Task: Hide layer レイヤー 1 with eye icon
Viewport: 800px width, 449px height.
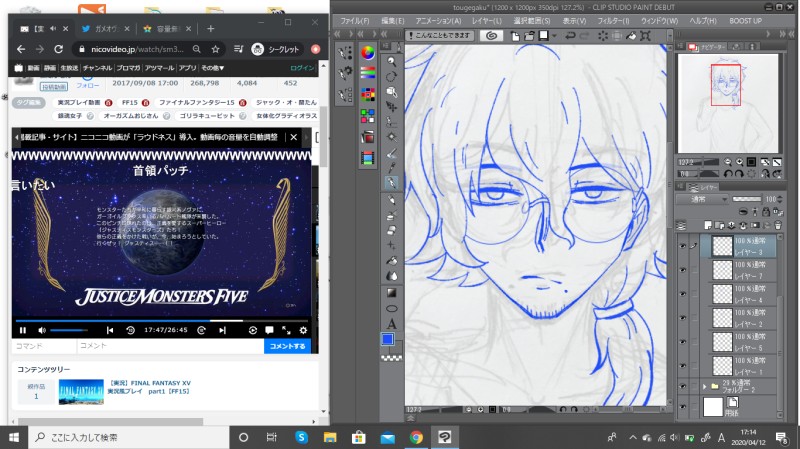Action: tap(683, 366)
